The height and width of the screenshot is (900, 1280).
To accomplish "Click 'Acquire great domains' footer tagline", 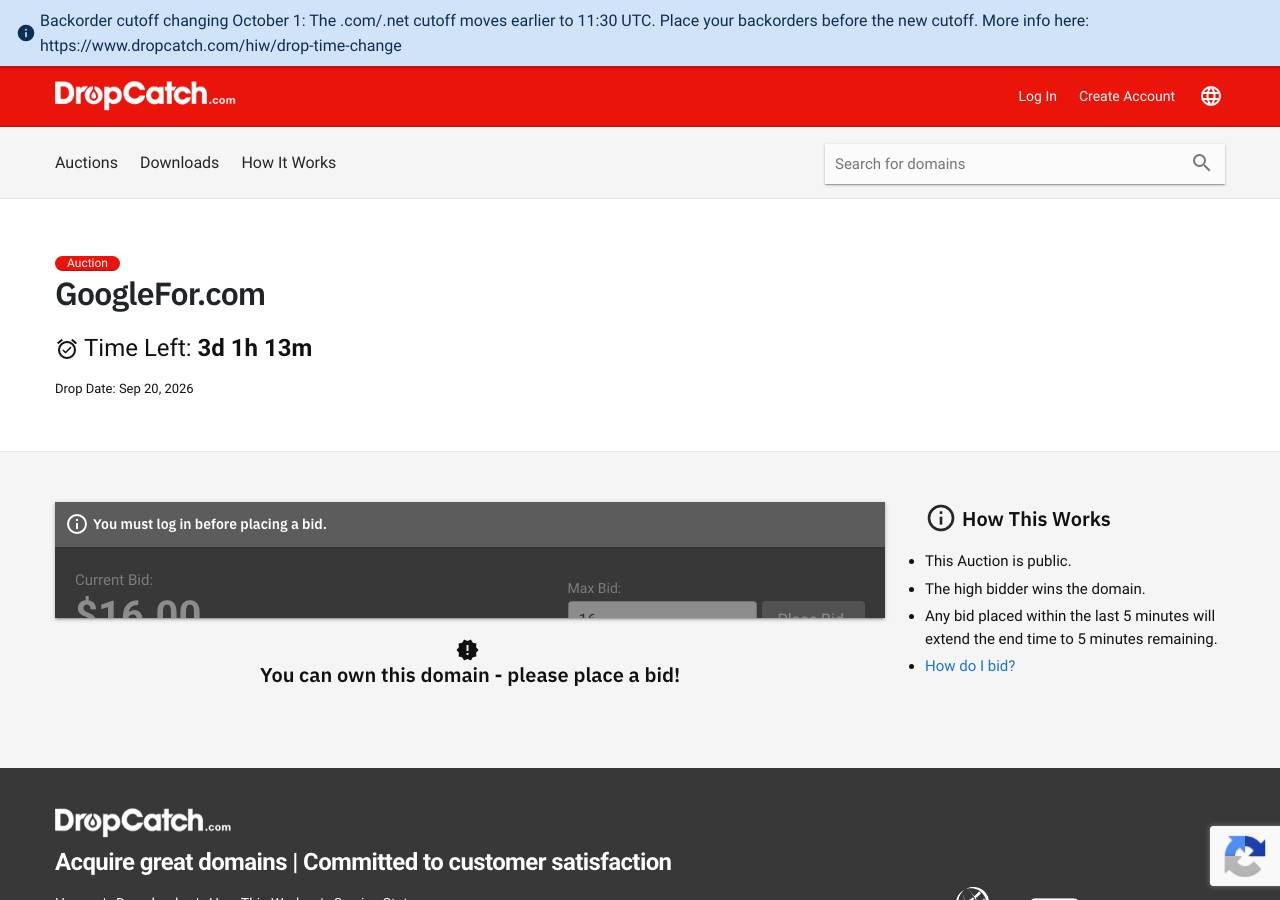I will [363, 862].
